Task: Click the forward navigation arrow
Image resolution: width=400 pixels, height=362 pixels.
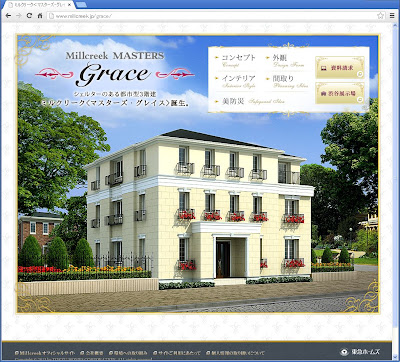Action: point(19,16)
